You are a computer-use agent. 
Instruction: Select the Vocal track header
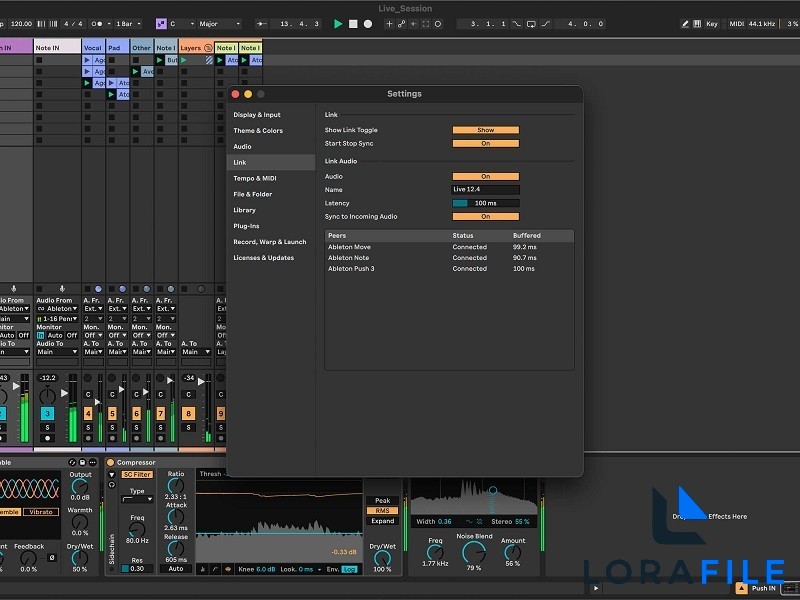[93, 47]
